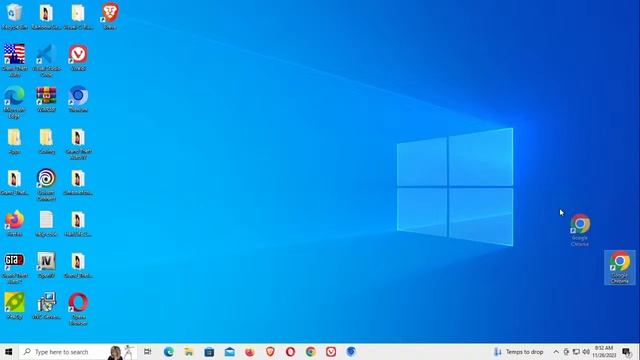Select the Opera Browser desktop shortcut
The image size is (640, 360).
(78, 309)
